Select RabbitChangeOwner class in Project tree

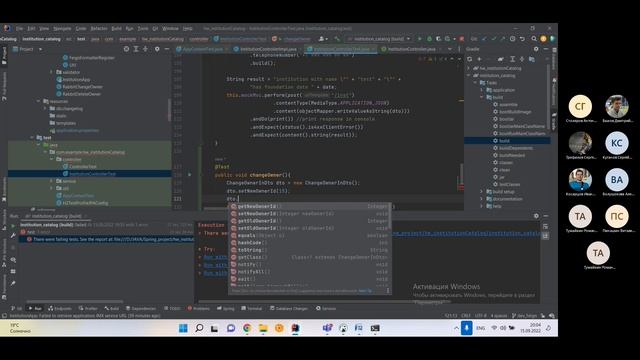click(80, 87)
